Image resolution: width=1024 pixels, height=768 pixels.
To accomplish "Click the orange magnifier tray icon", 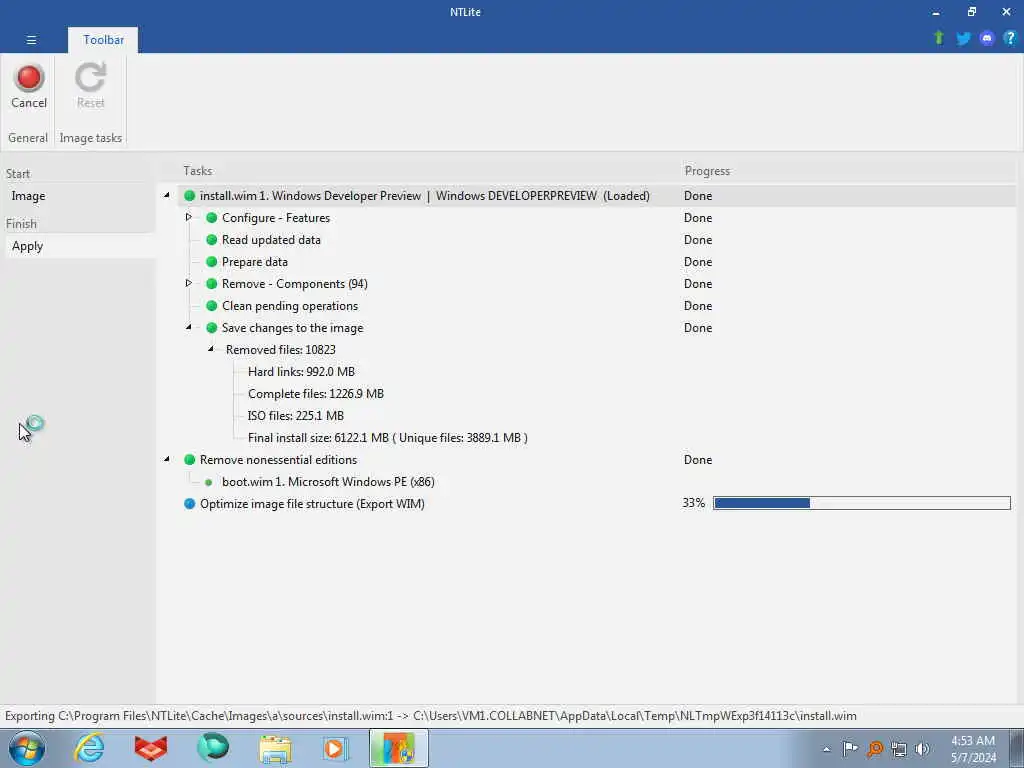I will pyautogui.click(x=875, y=749).
